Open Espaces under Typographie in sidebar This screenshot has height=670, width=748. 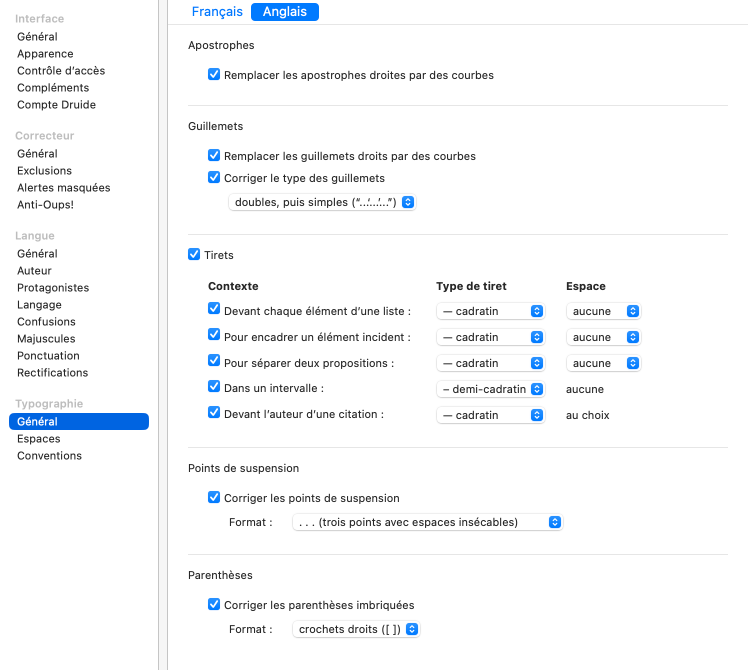coord(39,439)
